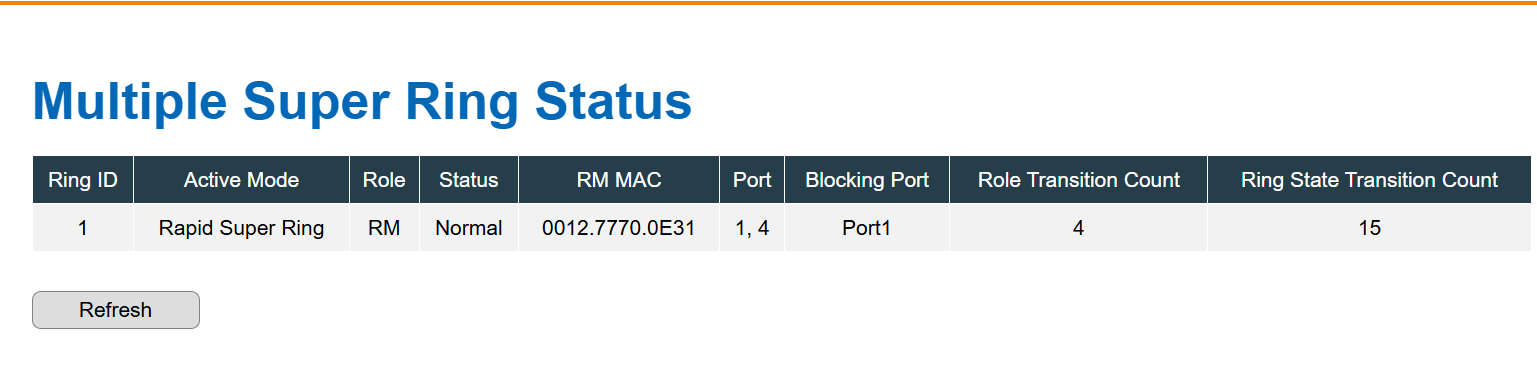
Task: Click MAC address 0012.7770.0E31
Action: [x=619, y=228]
